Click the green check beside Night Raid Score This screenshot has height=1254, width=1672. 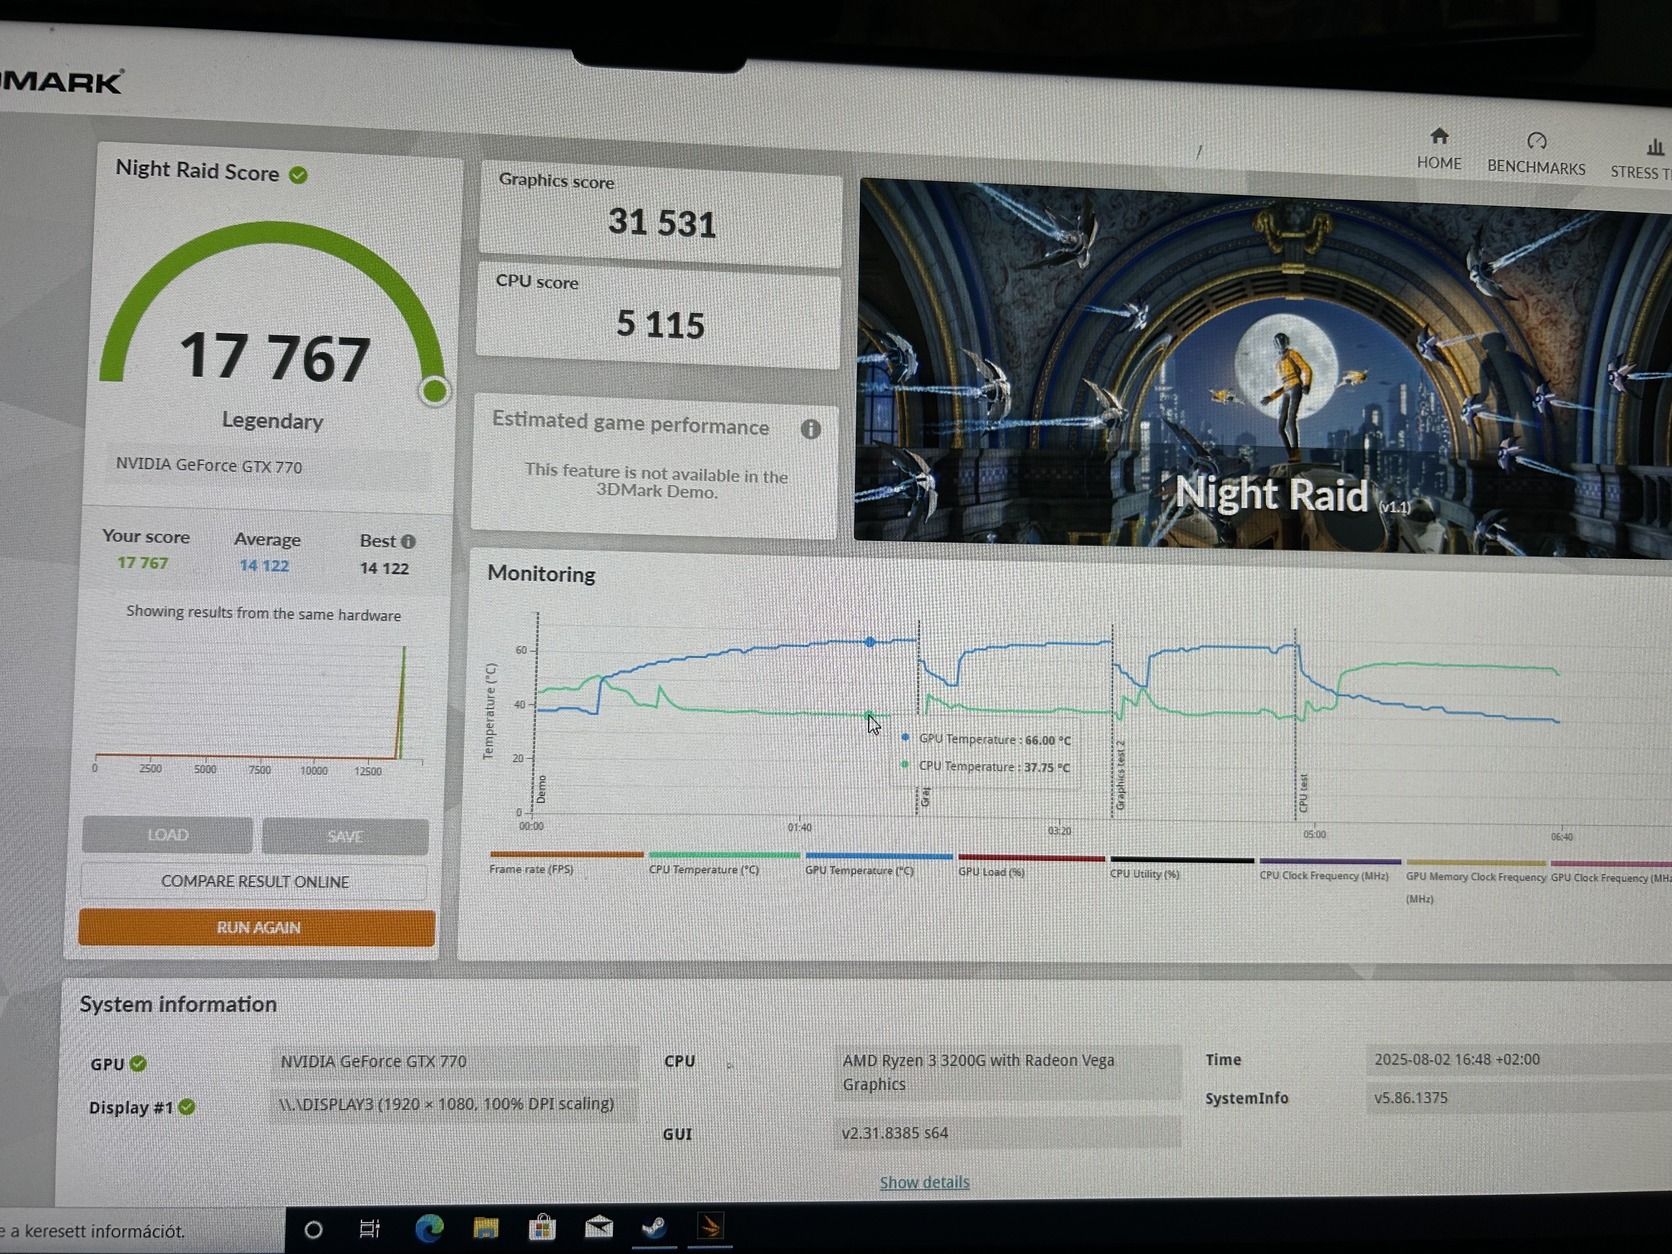pos(298,175)
